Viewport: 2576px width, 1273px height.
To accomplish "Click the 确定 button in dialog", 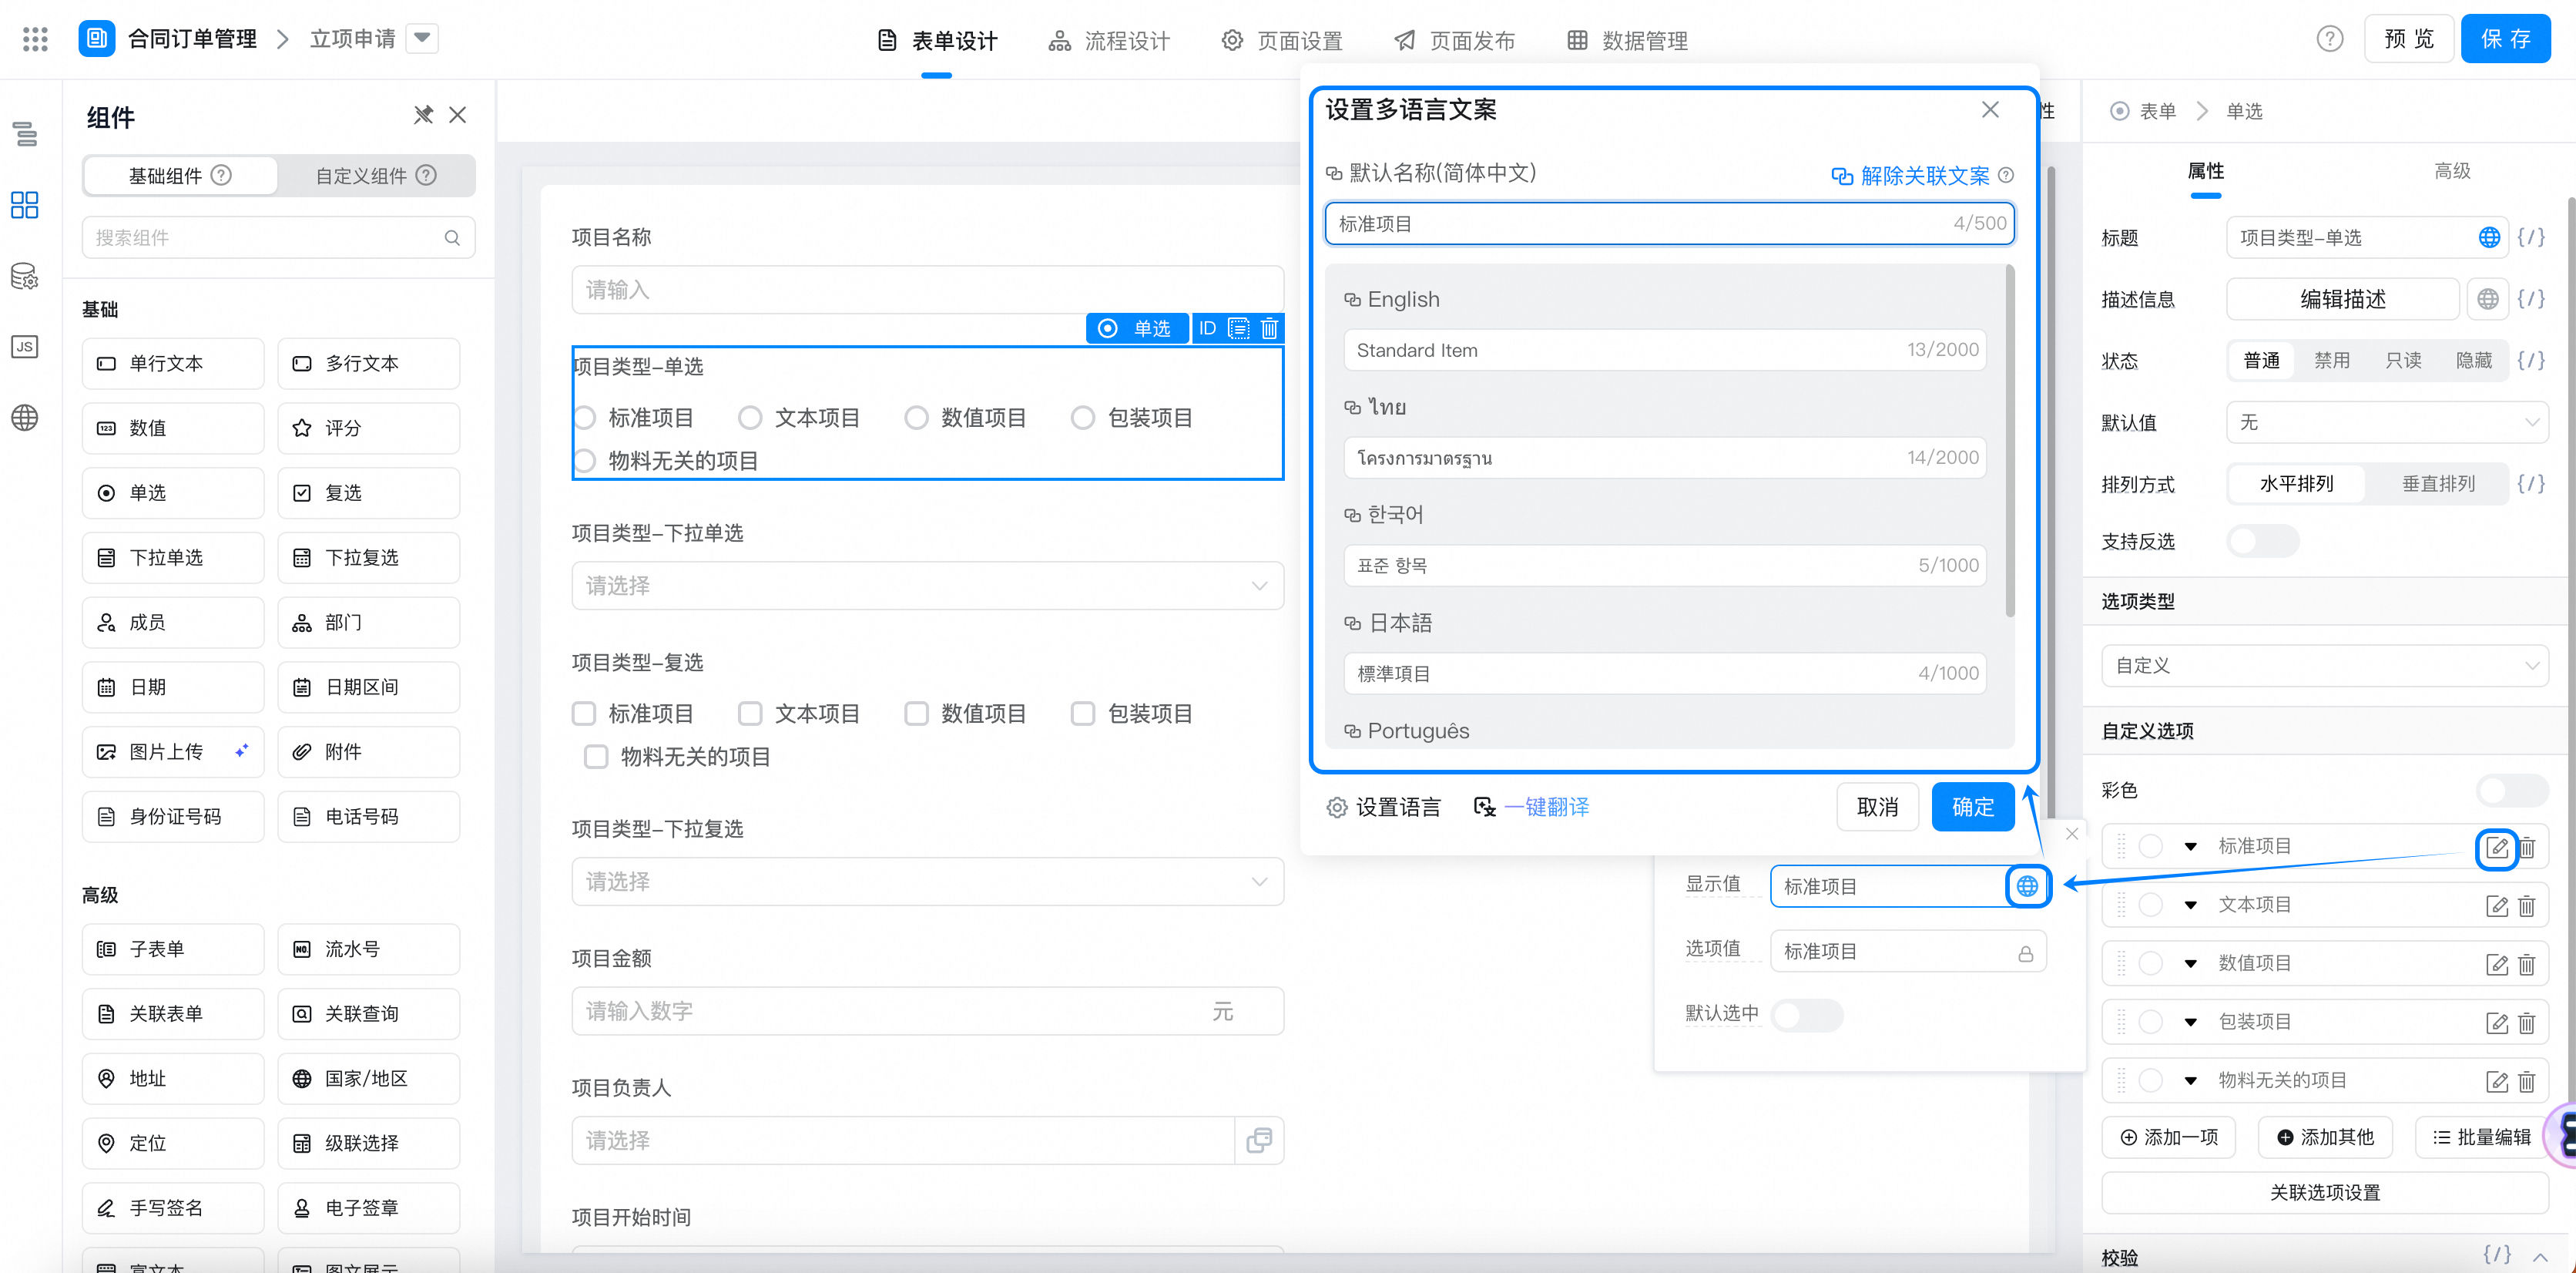I will click(x=1972, y=807).
